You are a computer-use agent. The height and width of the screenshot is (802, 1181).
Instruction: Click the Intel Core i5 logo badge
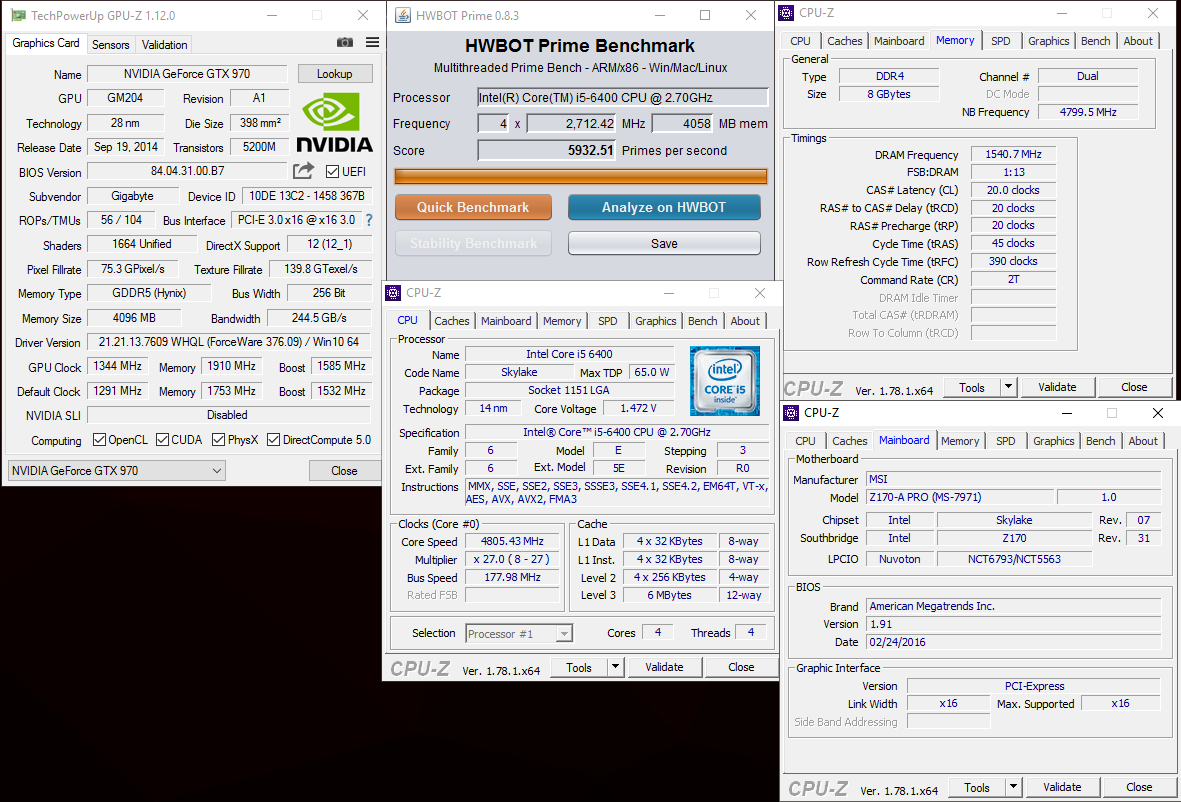click(725, 381)
